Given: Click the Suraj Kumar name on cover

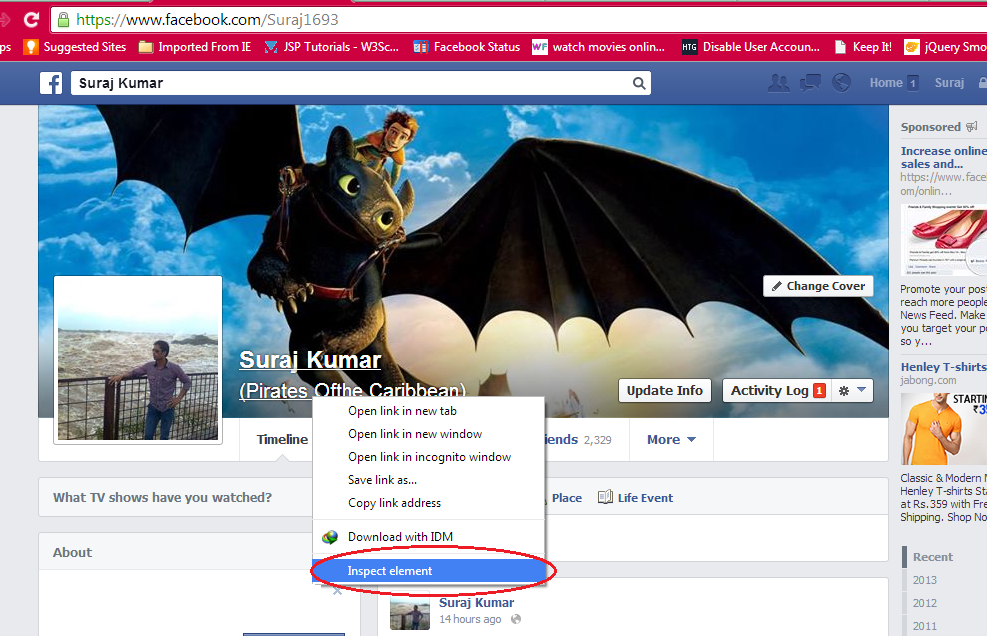Looking at the screenshot, I should click(x=310, y=360).
